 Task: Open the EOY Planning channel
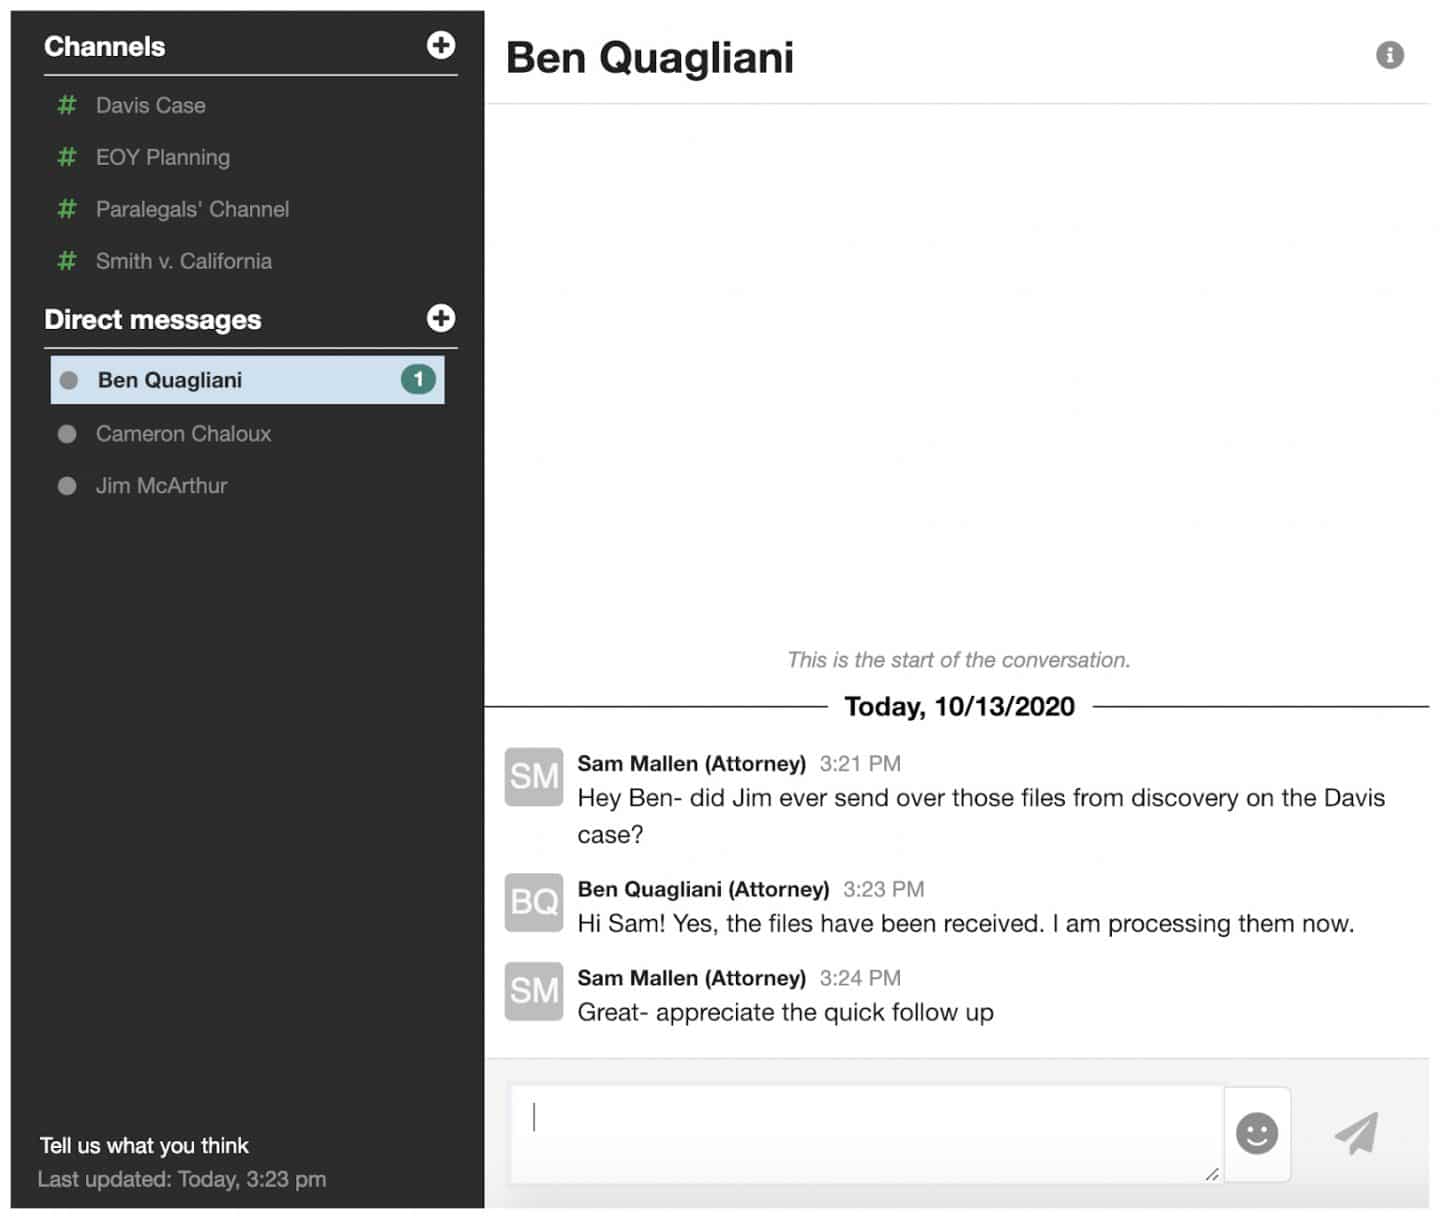pyautogui.click(x=162, y=157)
